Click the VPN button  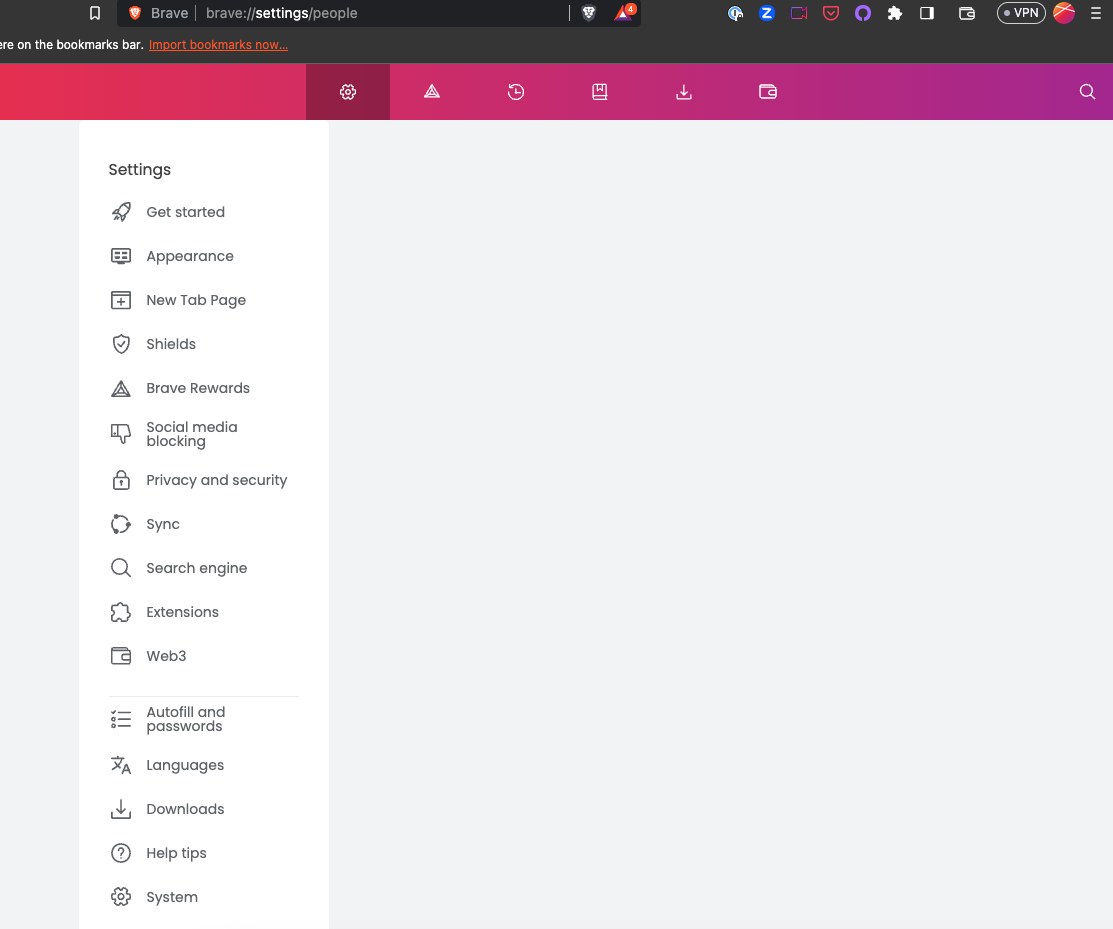[x=1021, y=13]
